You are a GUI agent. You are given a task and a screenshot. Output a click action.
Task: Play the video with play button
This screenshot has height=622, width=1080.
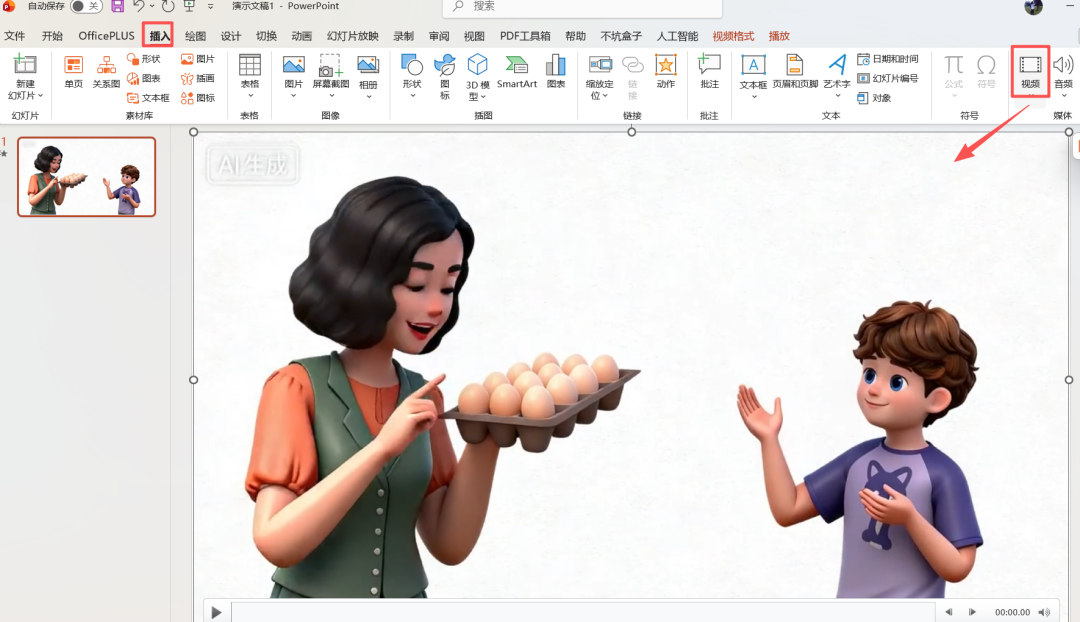click(x=216, y=612)
